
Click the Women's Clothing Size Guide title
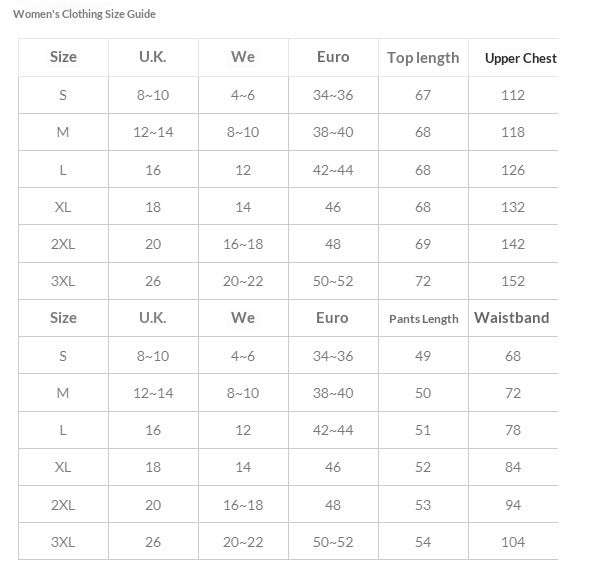84,14
